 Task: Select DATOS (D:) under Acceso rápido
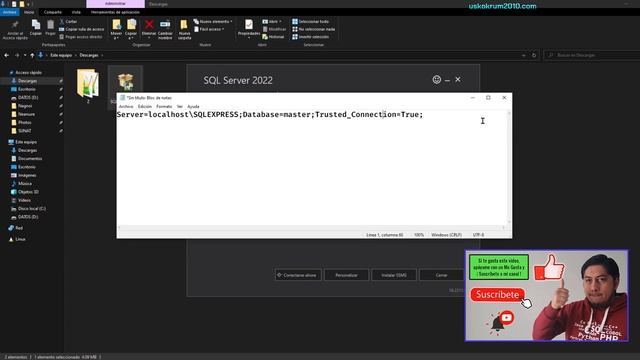[28, 98]
